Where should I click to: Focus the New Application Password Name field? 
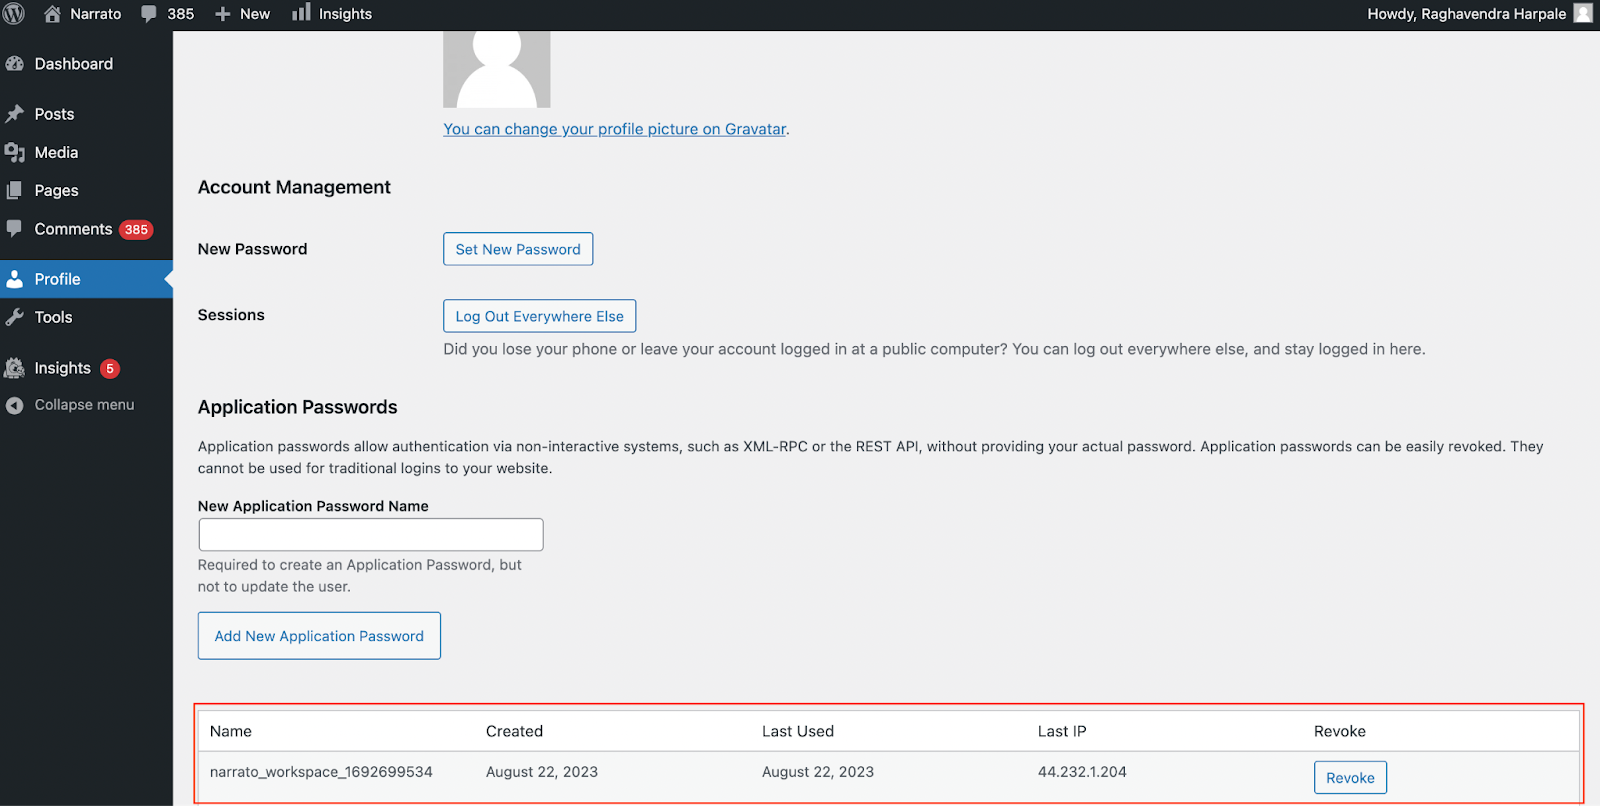click(x=371, y=535)
